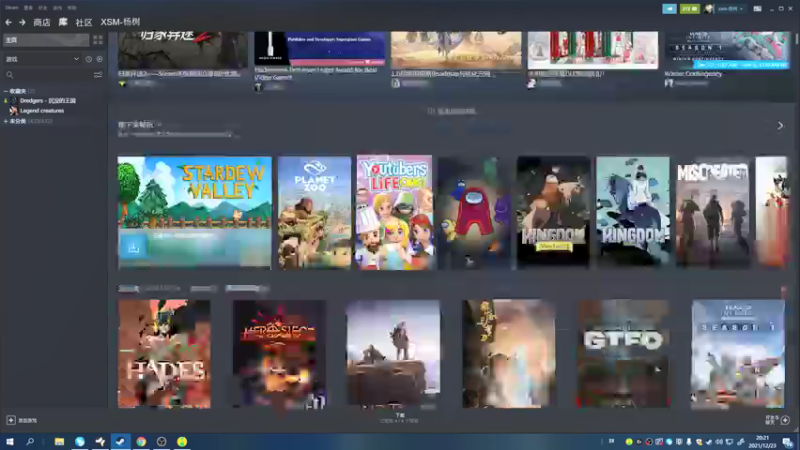Open friends and chat plus icon
This screenshot has height=450, width=800.
pos(785,420)
